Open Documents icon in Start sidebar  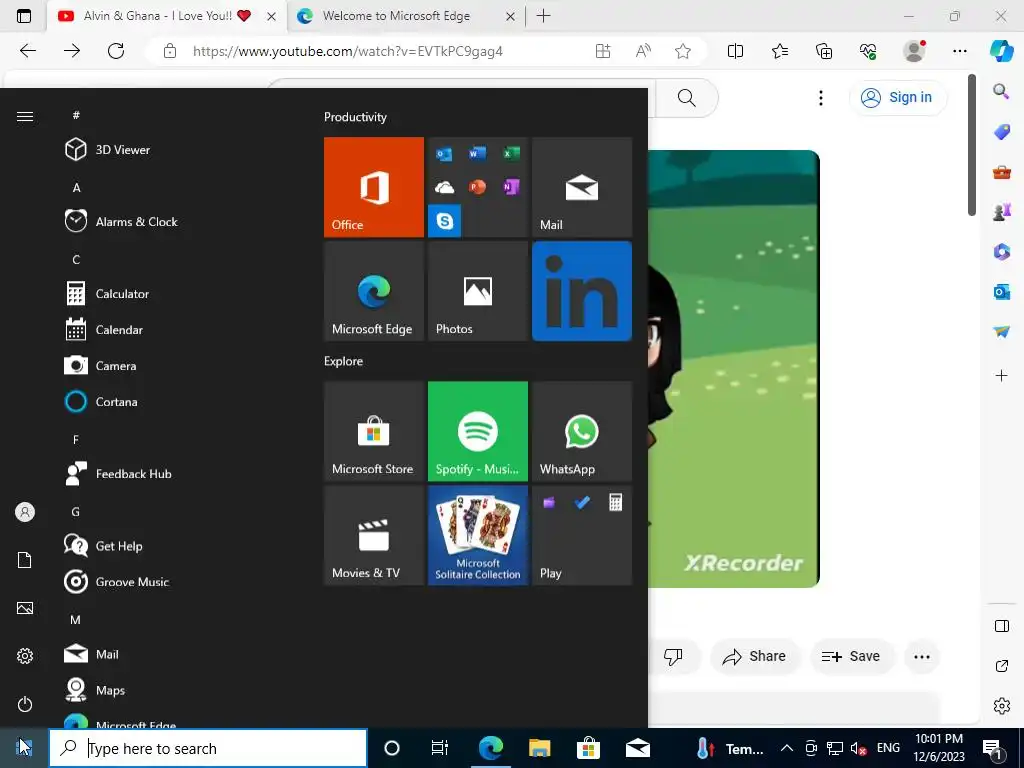tap(25, 560)
